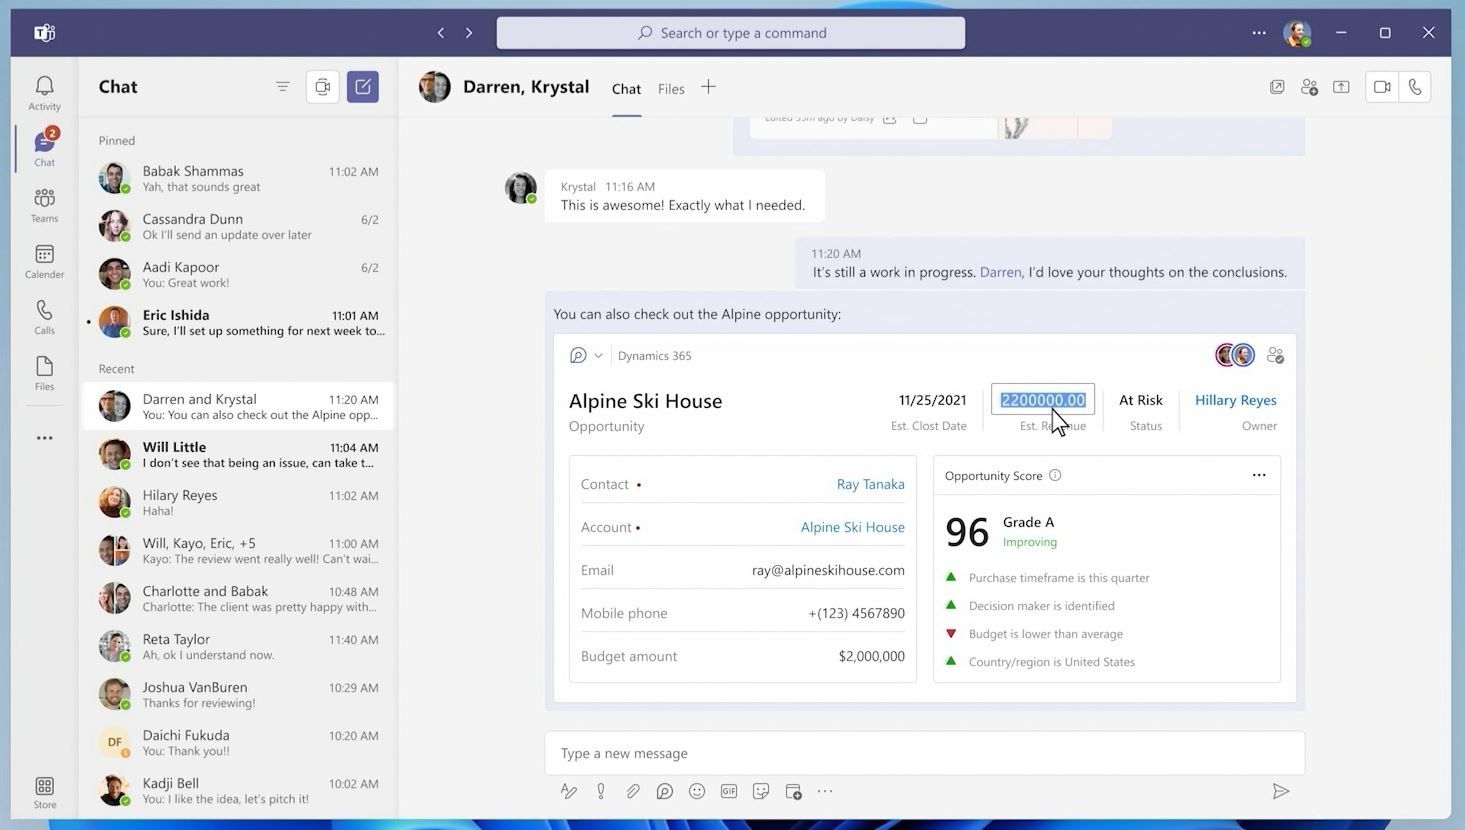Set message delivery options exclamation
The image size is (1465, 830).
pyautogui.click(x=601, y=792)
